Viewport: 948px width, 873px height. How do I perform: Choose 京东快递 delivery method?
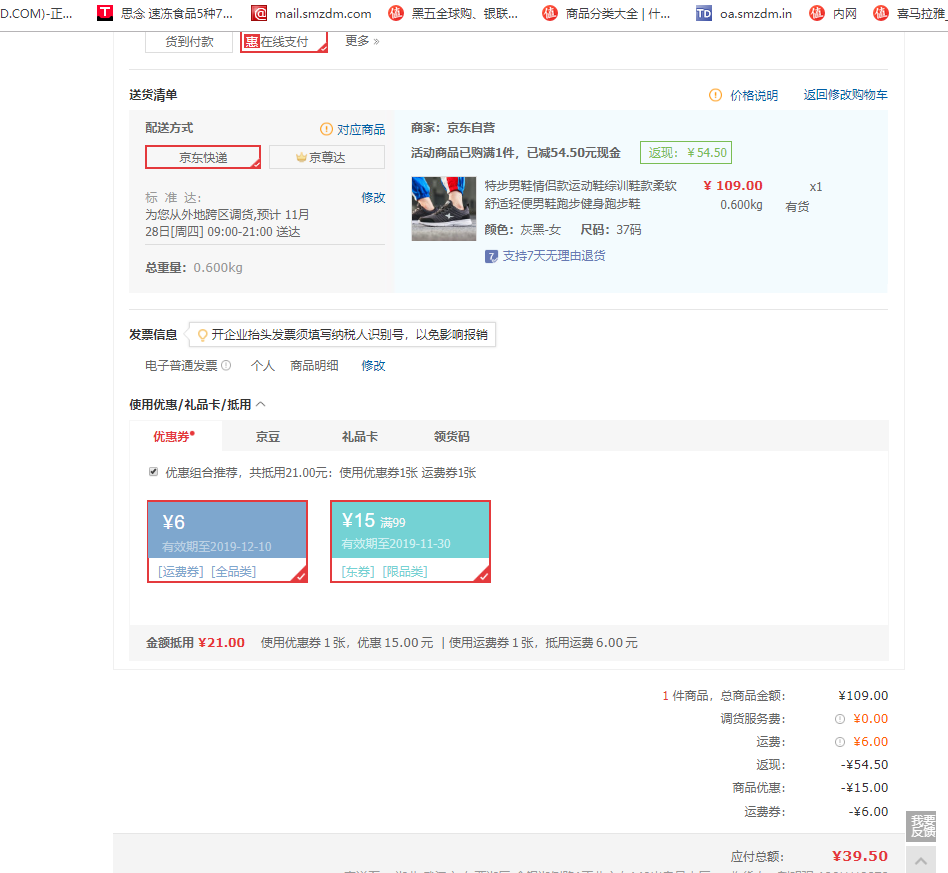click(x=203, y=157)
